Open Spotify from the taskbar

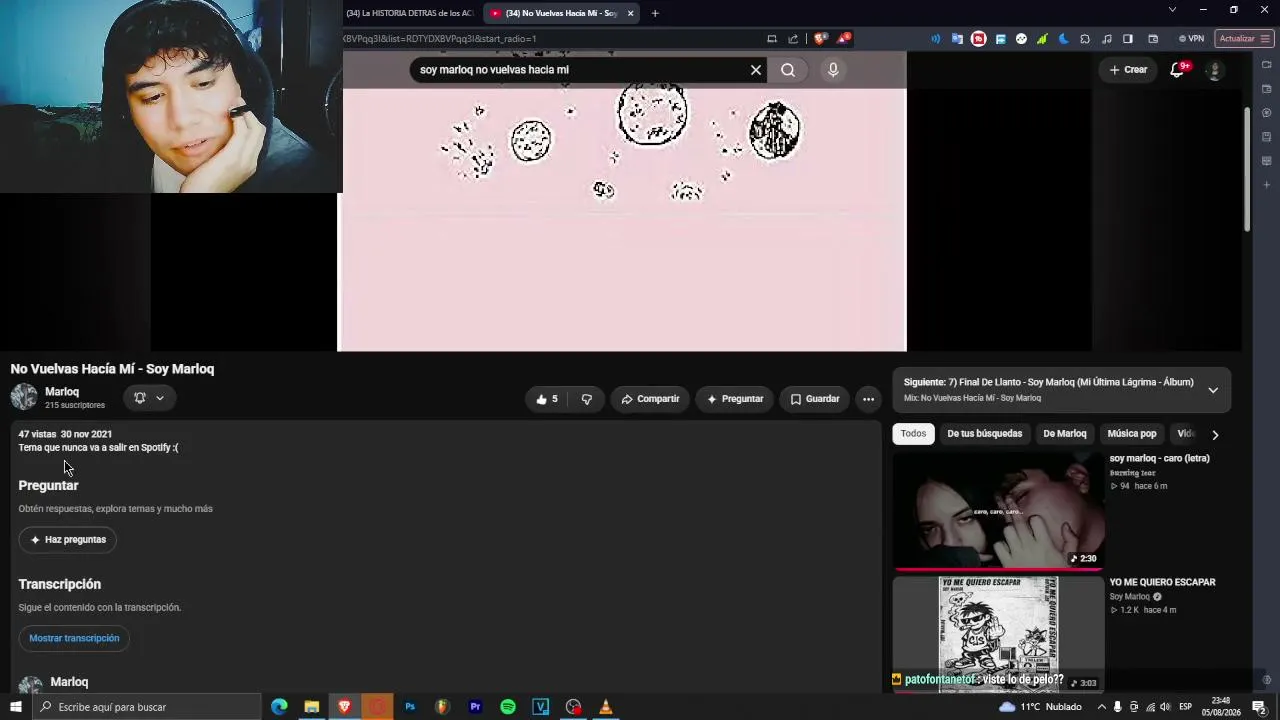point(508,707)
